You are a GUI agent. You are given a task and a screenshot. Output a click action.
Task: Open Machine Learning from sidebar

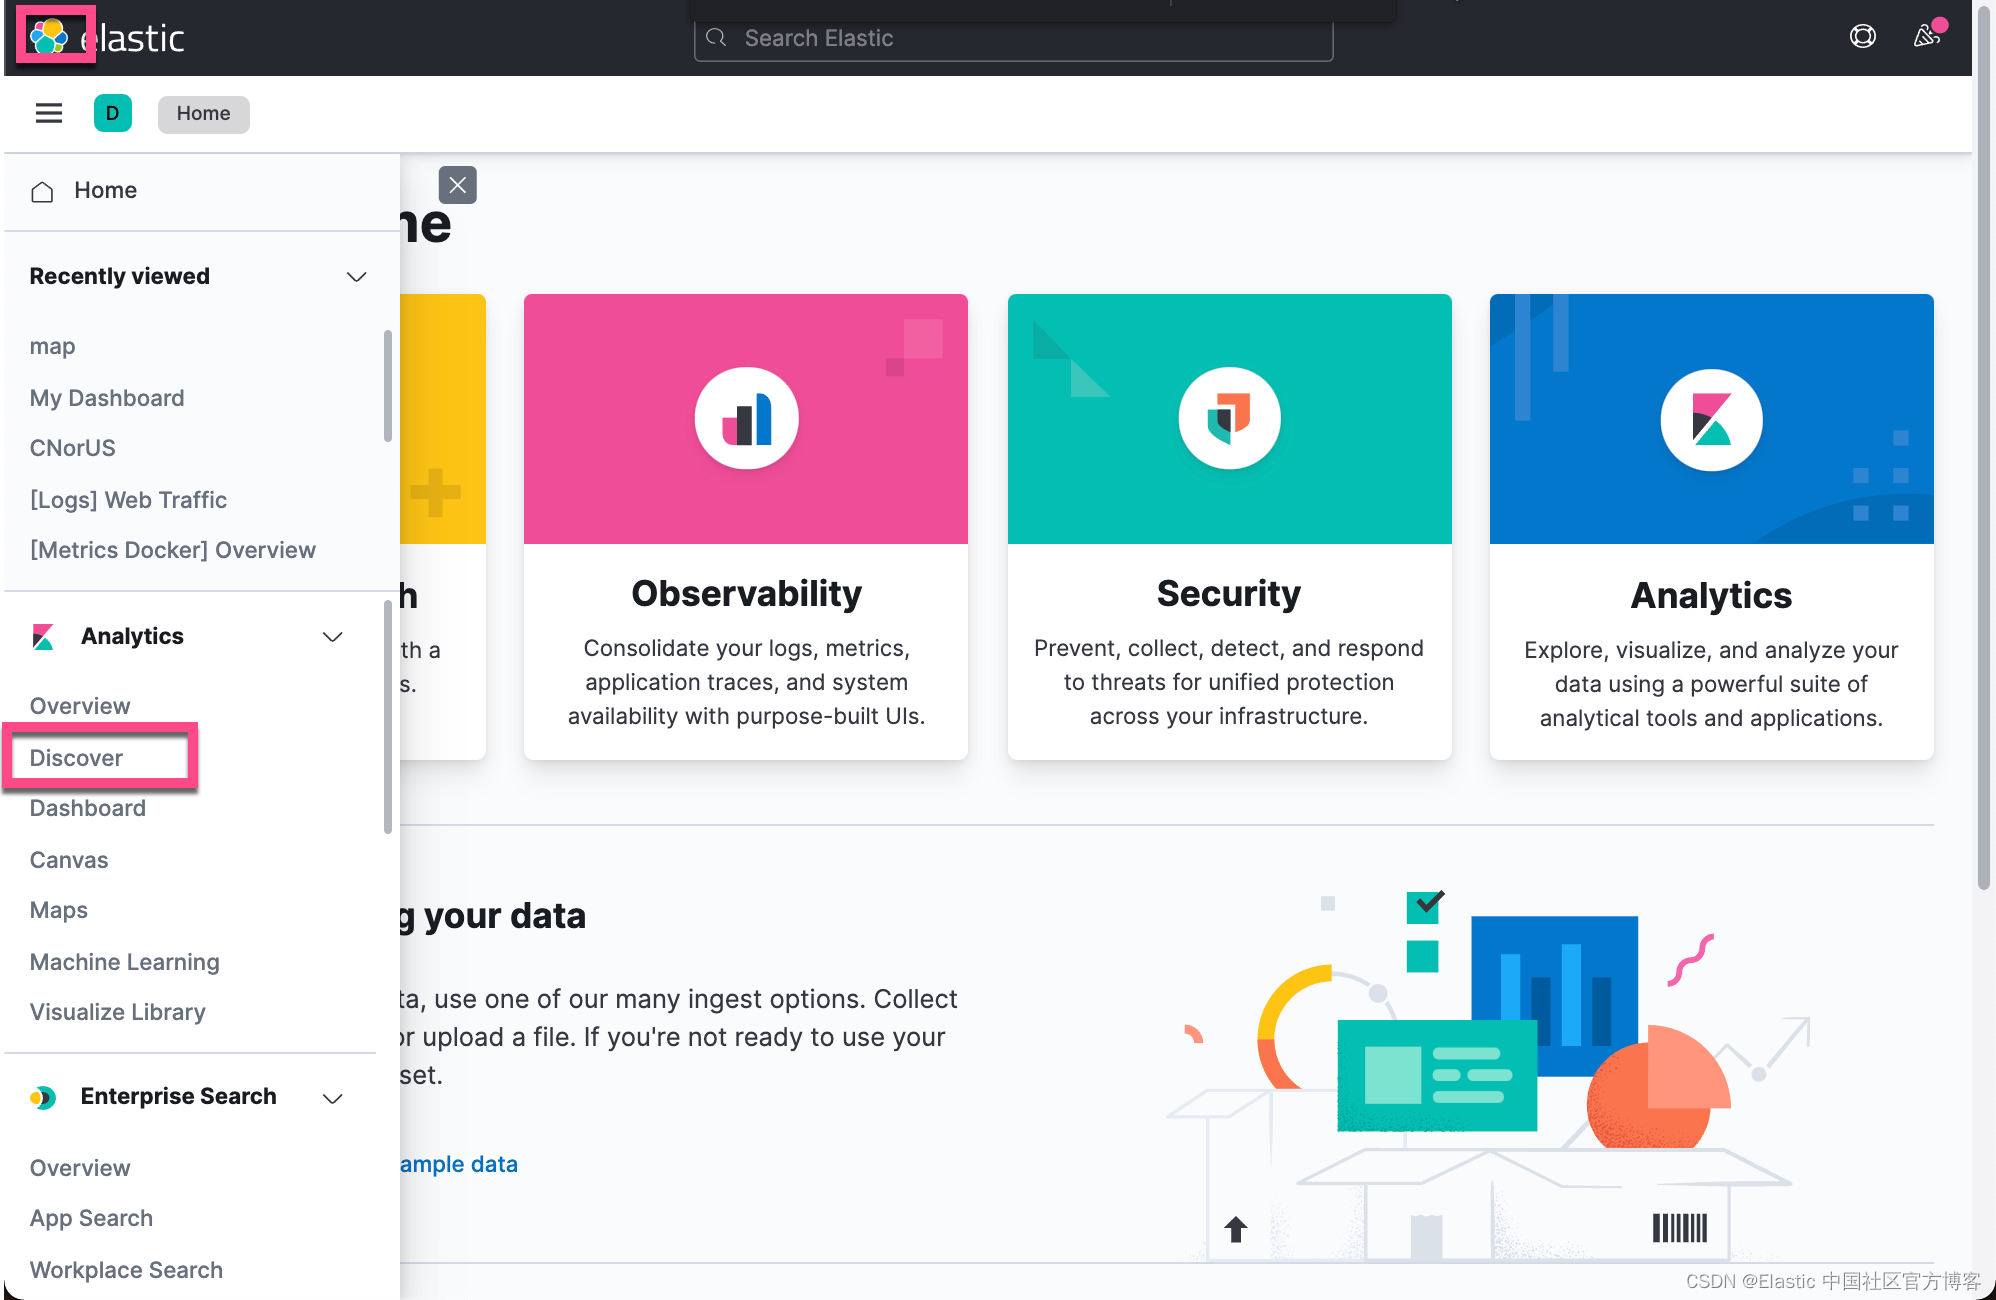point(124,962)
